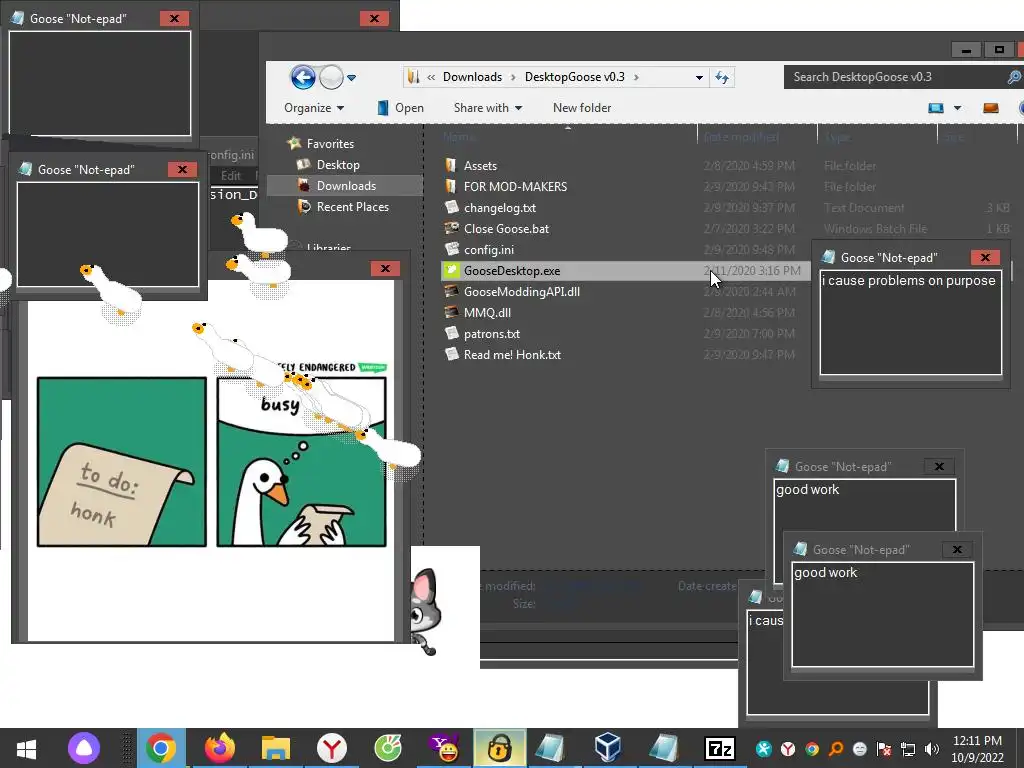Change view with the view icon
The image size is (1024, 768).
click(936, 108)
